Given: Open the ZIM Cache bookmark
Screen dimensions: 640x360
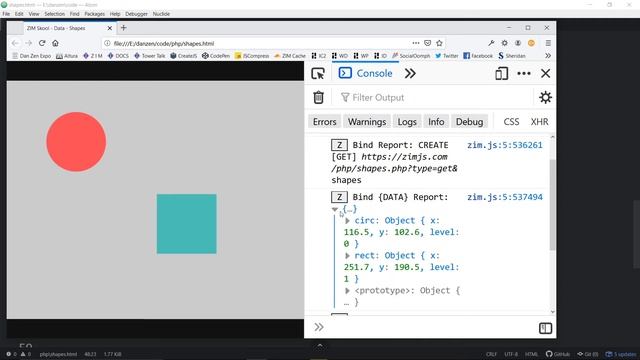Looking at the screenshot, I should (x=290, y=56).
